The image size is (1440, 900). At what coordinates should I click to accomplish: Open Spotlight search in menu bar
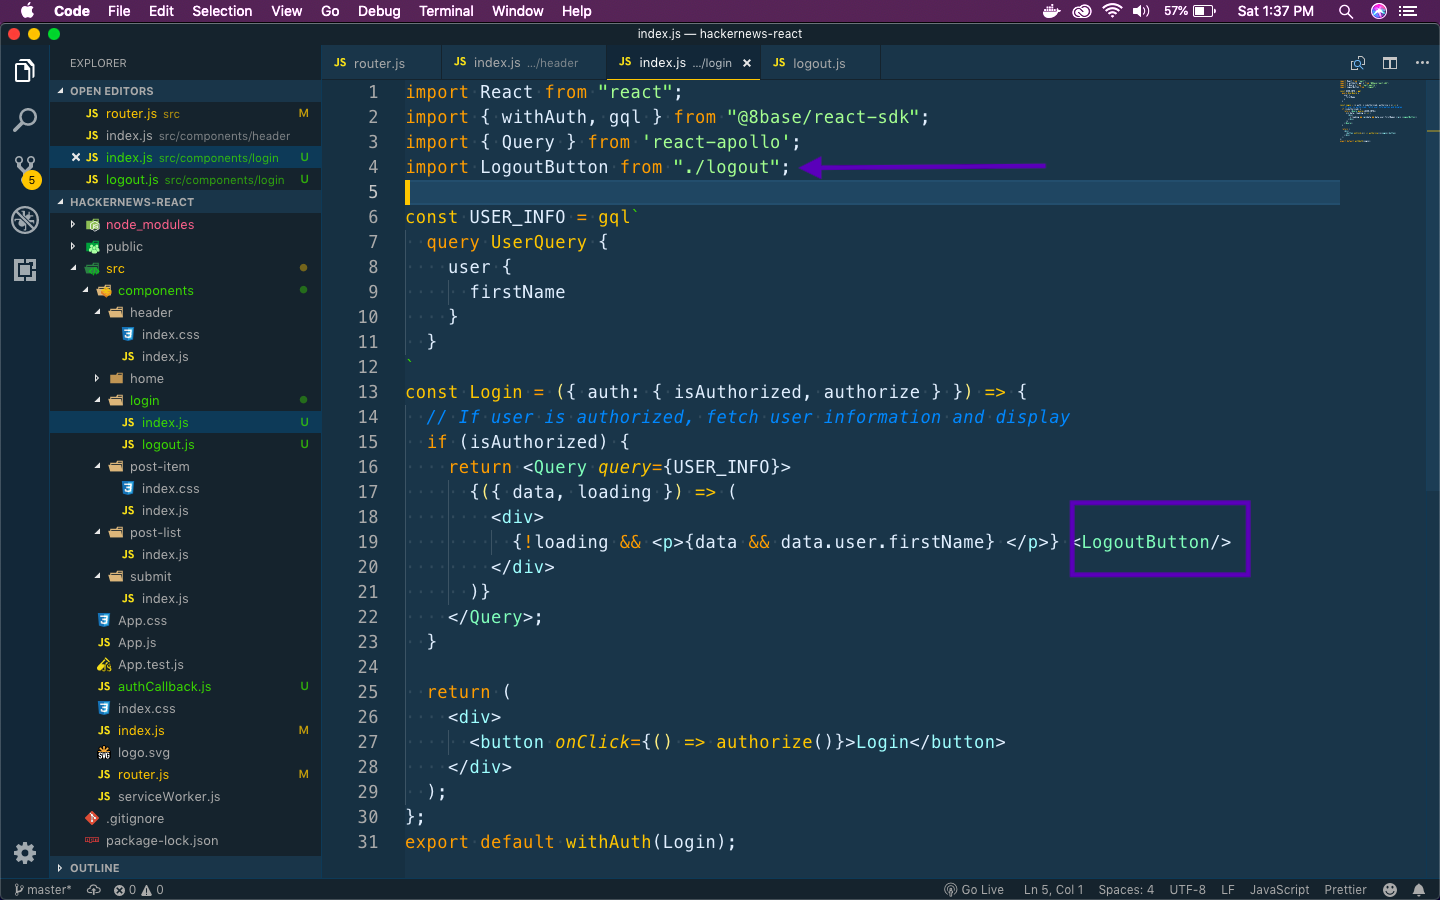(x=1346, y=11)
